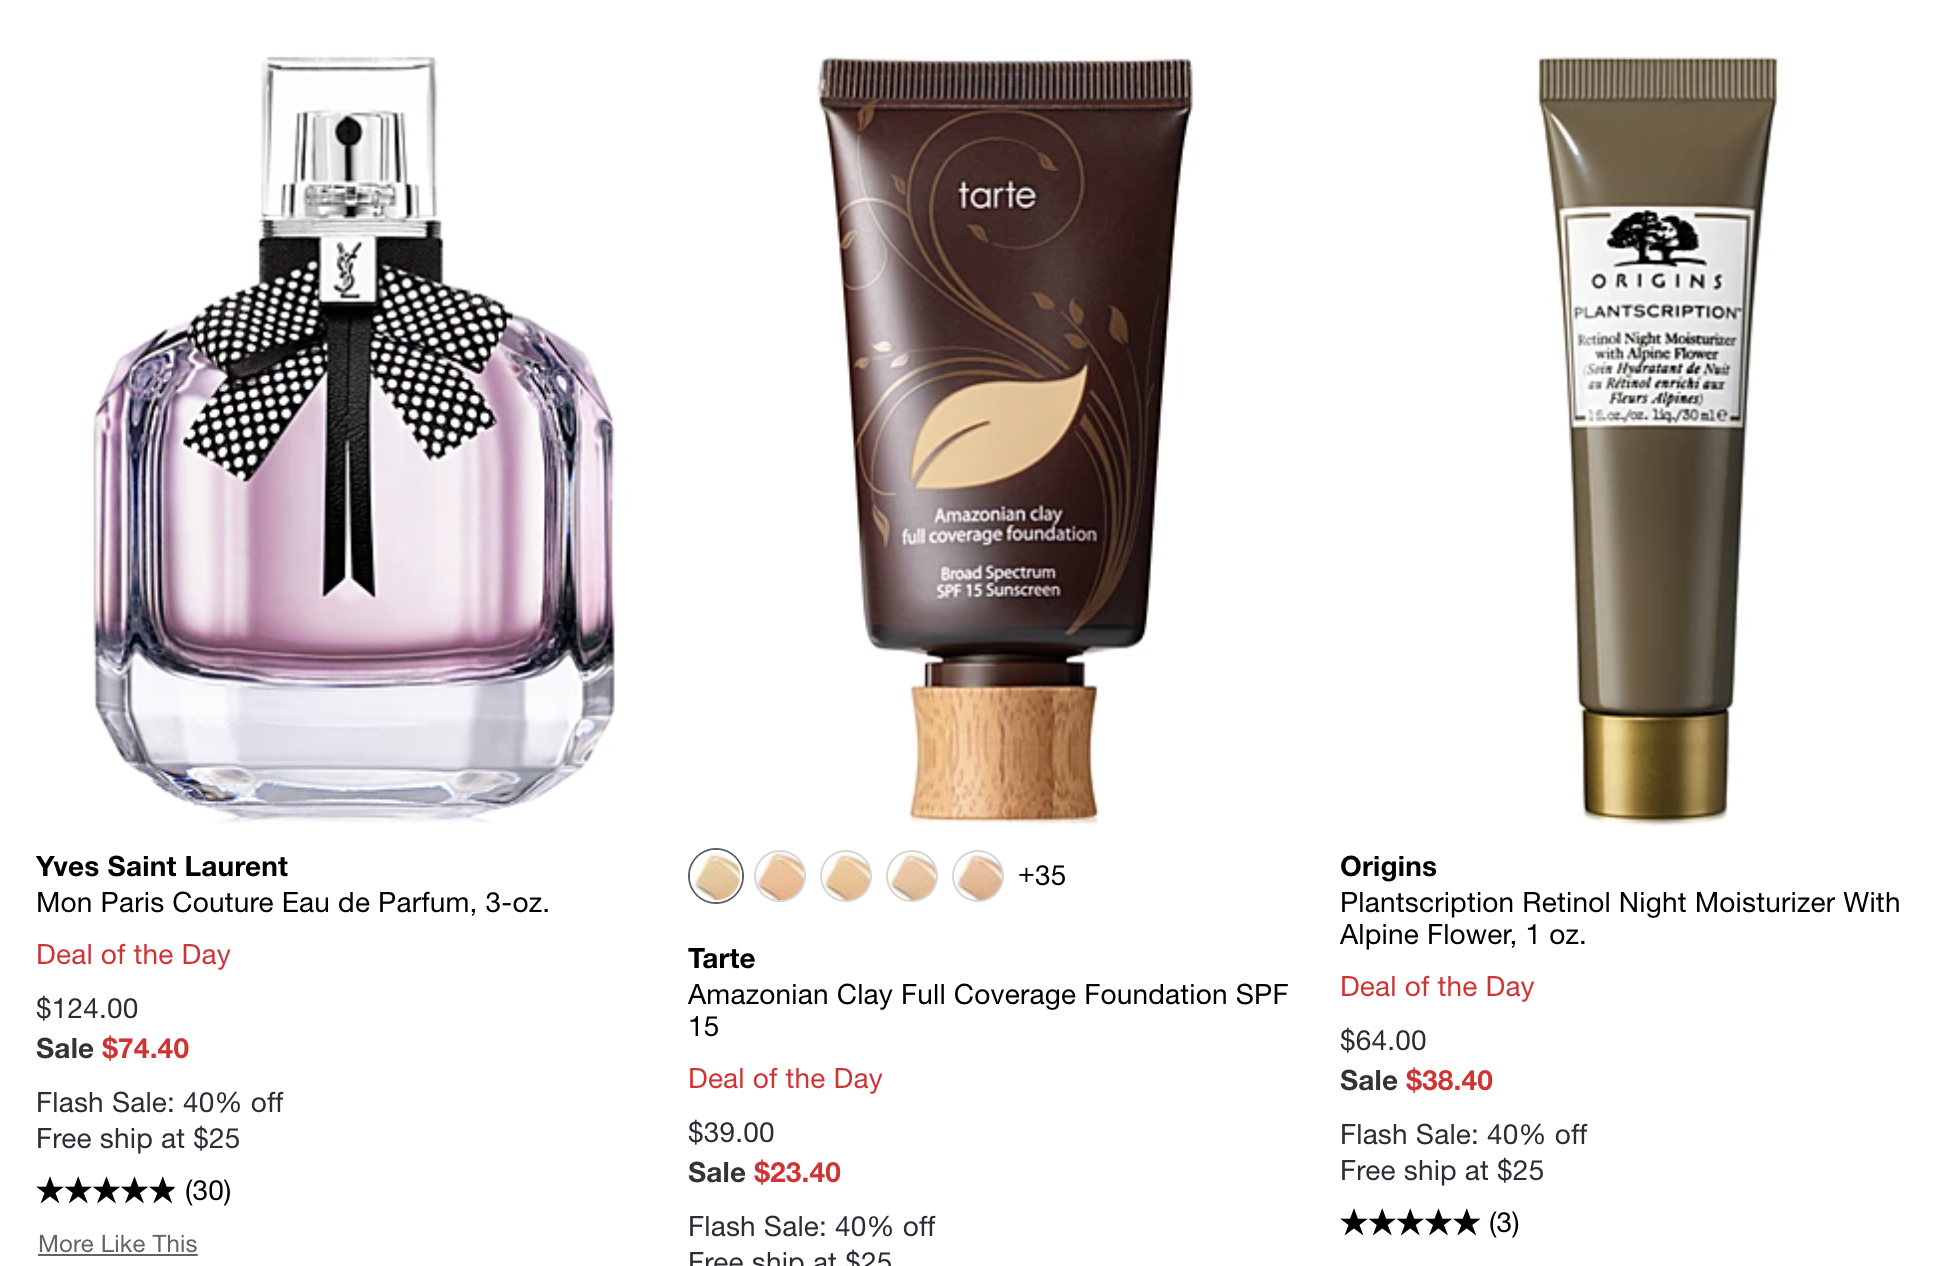Open Mon Paris Couture Eau de Parfum title
The height and width of the screenshot is (1266, 1940).
pyautogui.click(x=293, y=903)
